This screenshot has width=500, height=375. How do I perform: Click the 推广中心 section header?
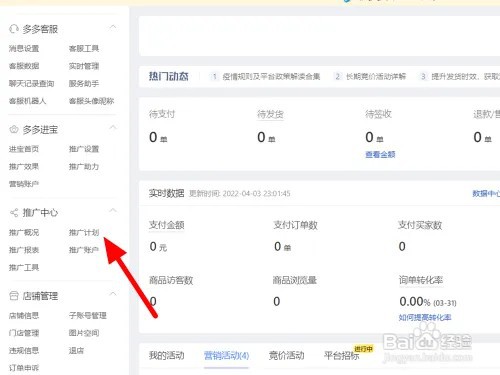[x=40, y=212]
